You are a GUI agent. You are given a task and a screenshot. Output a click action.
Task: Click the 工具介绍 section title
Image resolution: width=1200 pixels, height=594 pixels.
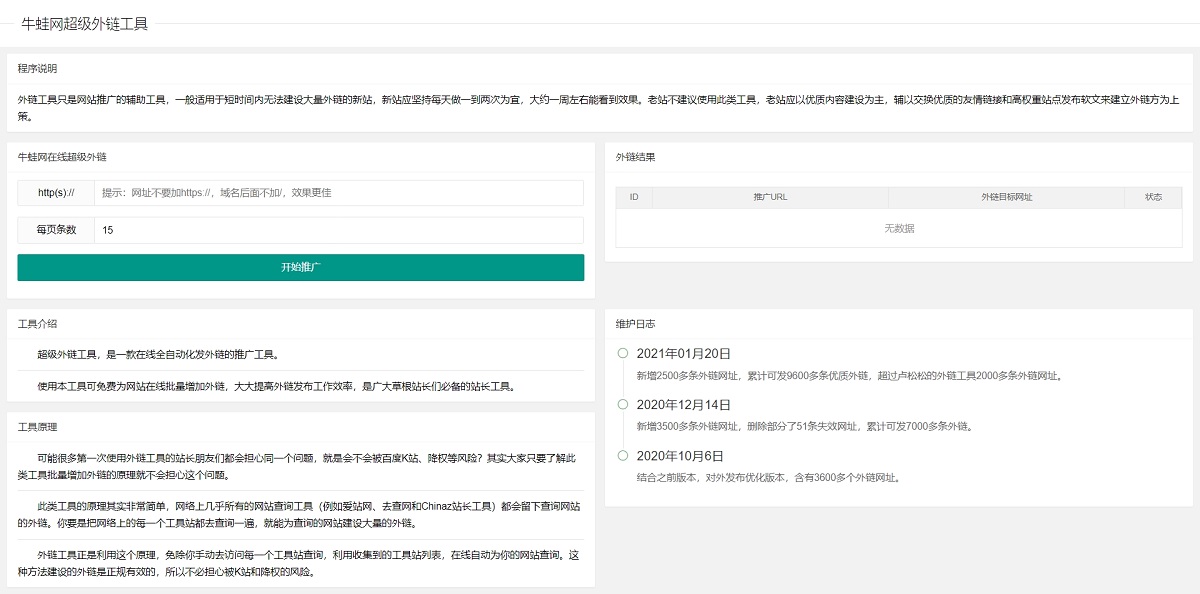pyautogui.click(x=39, y=323)
